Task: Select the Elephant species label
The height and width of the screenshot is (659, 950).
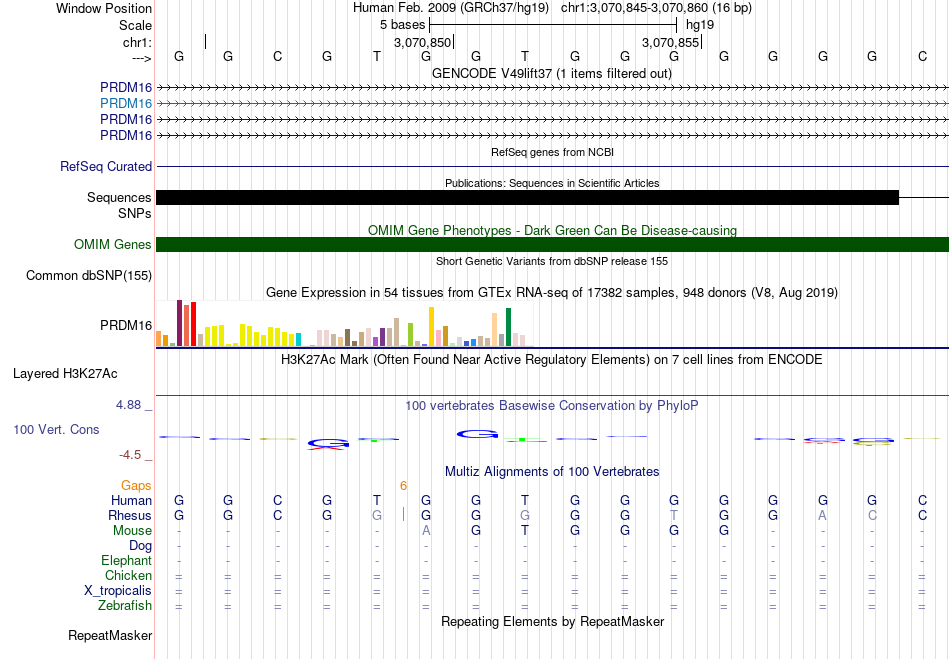Action: (127, 561)
